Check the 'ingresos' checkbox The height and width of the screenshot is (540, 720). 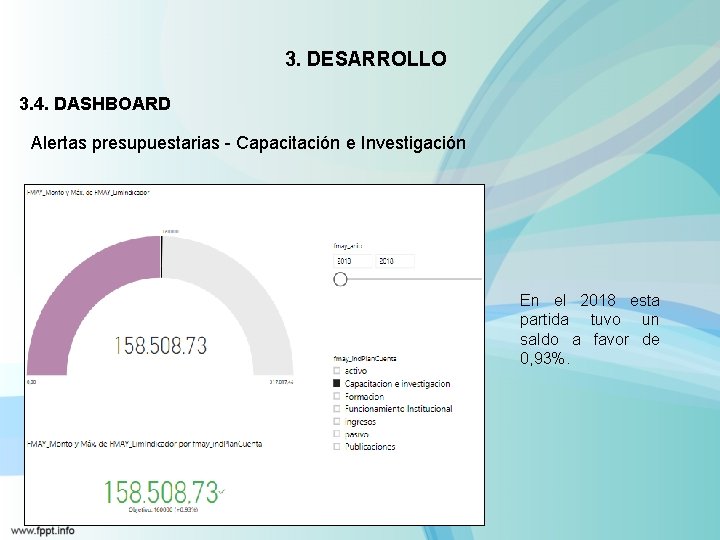point(337,421)
